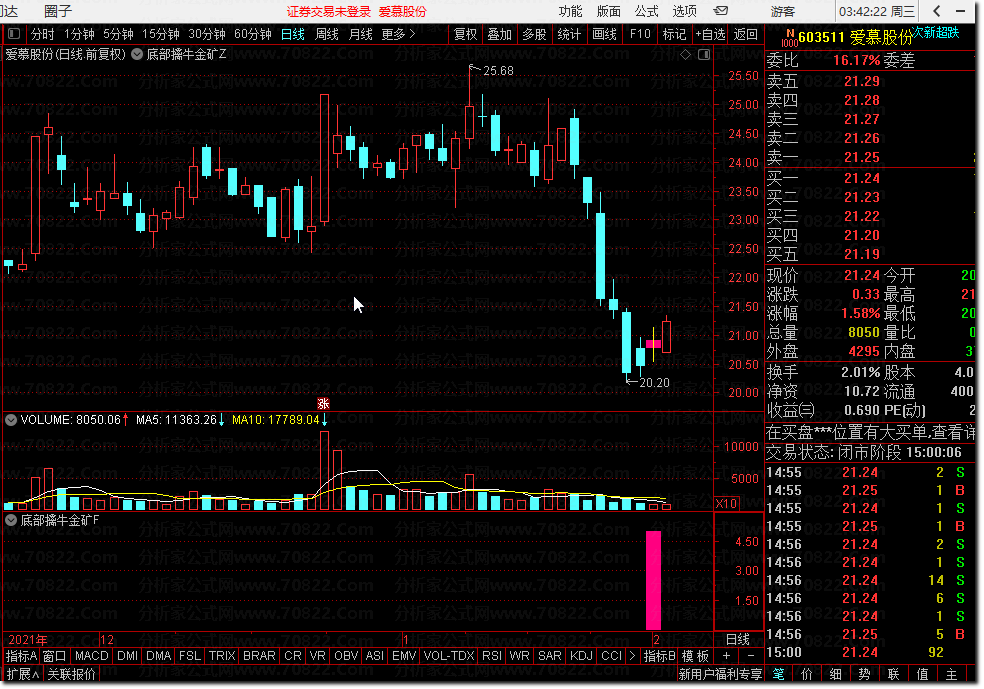Switch to 周线 weekly chart
Image resolution: width=984 pixels, height=689 pixels.
[x=326, y=34]
